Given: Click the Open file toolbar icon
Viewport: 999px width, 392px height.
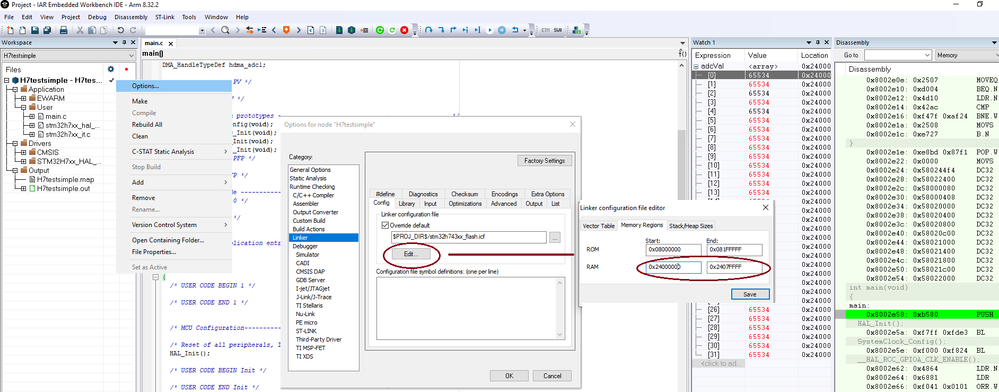Looking at the screenshot, I should coord(22,30).
